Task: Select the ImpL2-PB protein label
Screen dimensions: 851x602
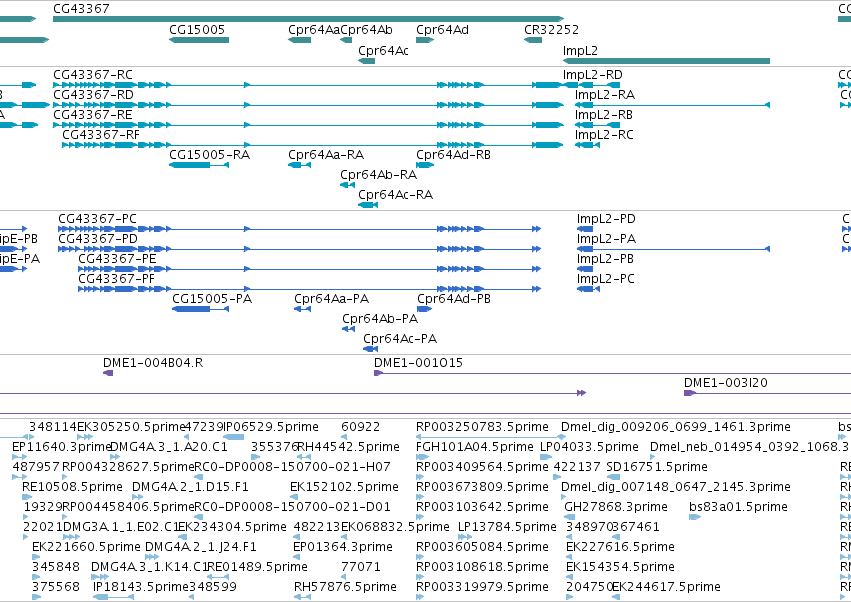Action: [x=605, y=259]
